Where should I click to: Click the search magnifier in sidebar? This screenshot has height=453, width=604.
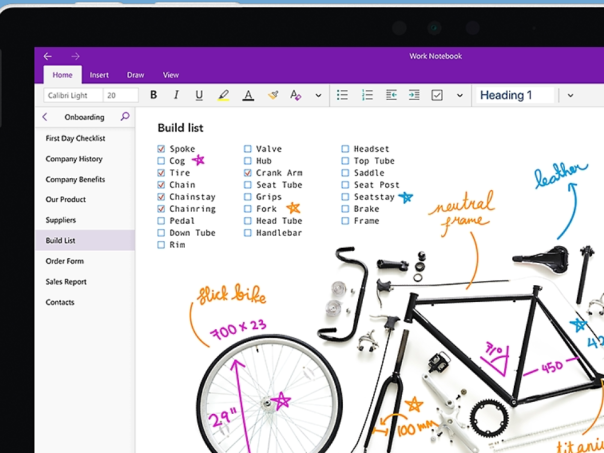(125, 117)
